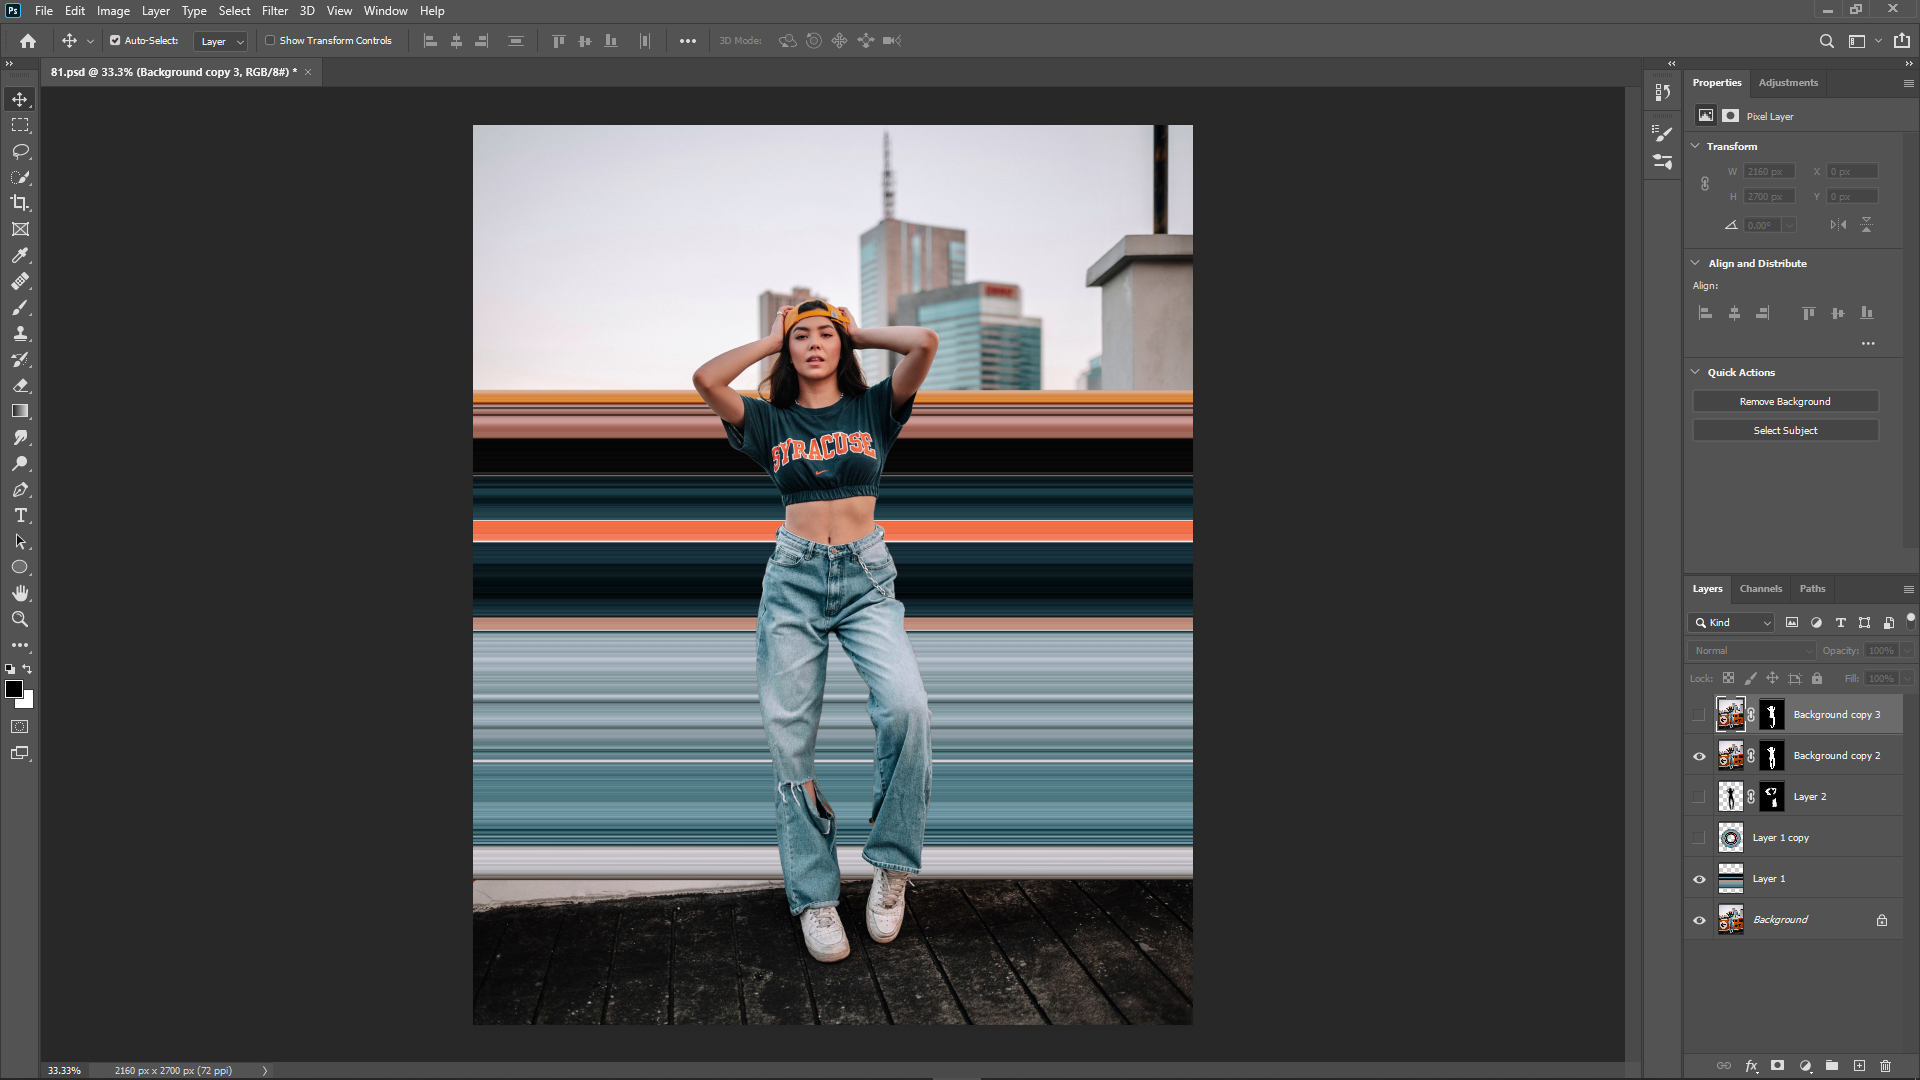Select the History Brush tool
1920x1080 pixels.
(x=20, y=359)
